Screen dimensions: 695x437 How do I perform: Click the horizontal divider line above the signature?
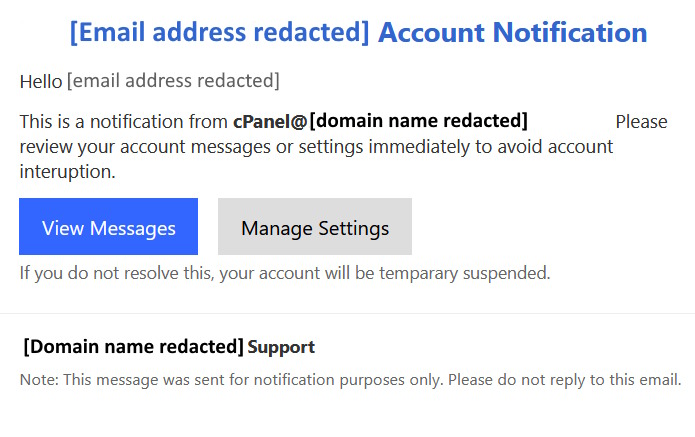coord(347,313)
